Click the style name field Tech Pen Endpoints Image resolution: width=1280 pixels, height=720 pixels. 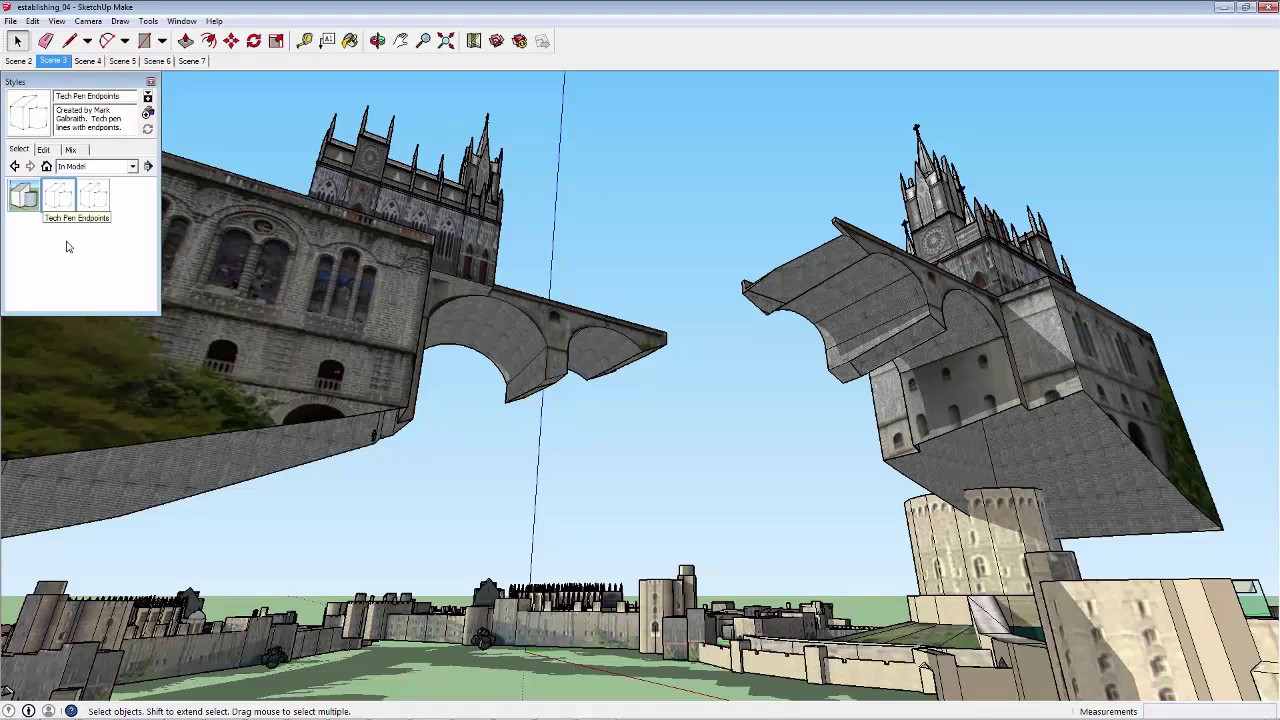point(95,97)
